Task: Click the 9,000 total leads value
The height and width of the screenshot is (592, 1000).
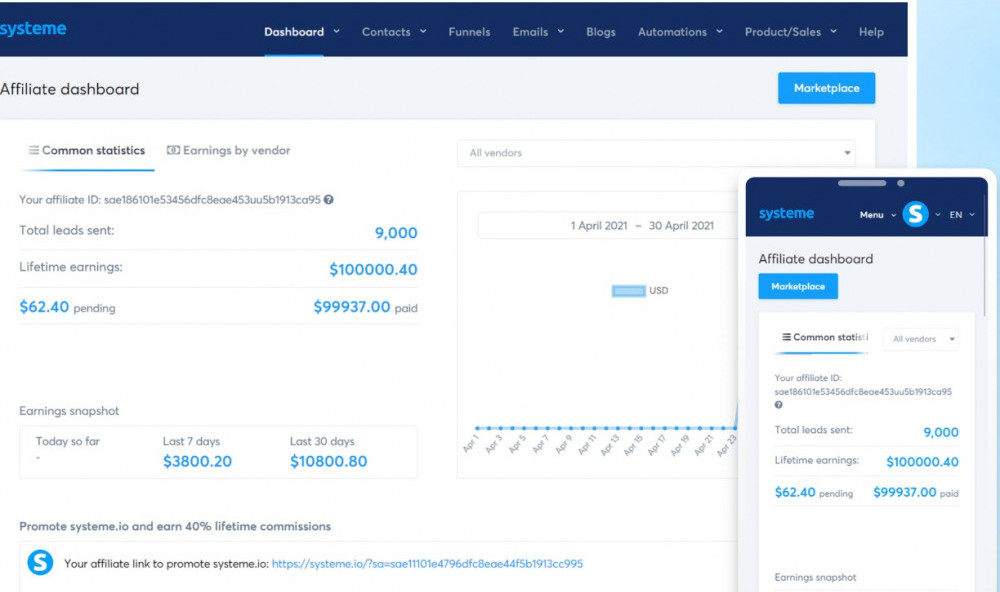Action: (x=396, y=233)
